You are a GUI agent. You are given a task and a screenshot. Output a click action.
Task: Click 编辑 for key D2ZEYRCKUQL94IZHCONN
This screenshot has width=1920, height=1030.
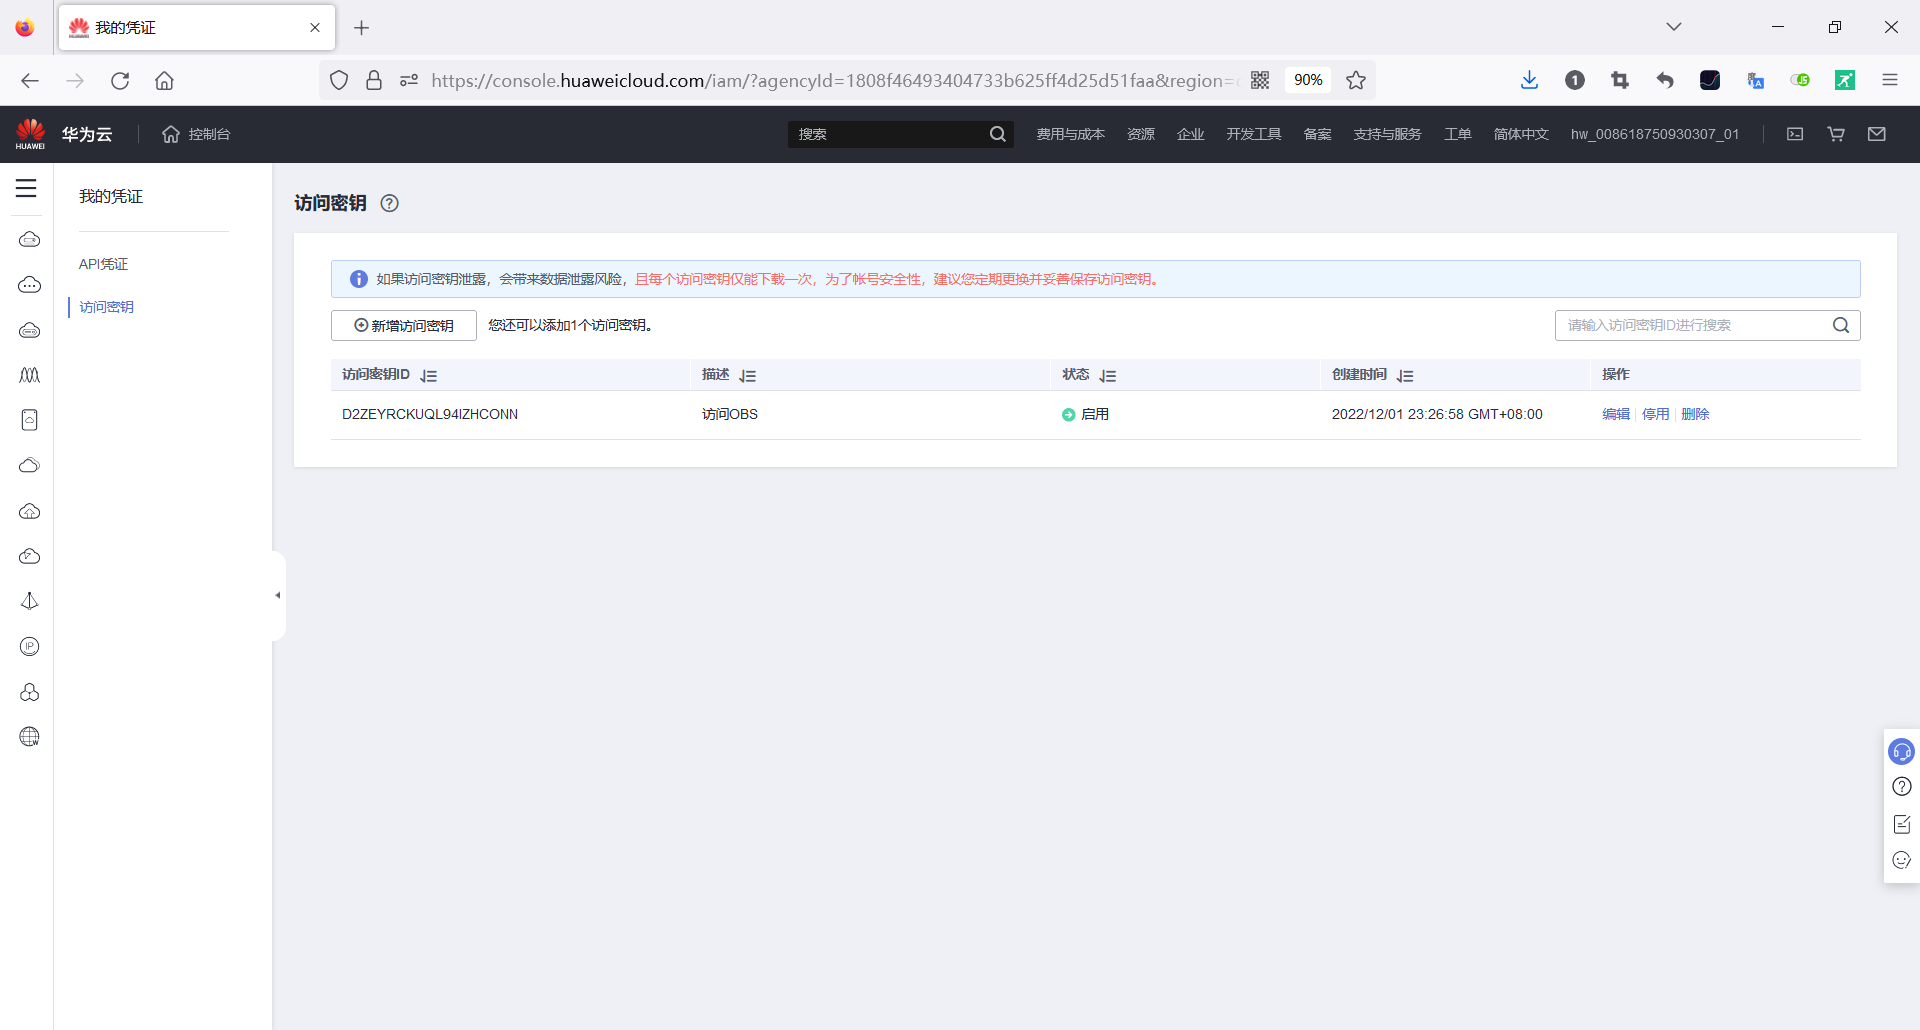click(x=1616, y=414)
